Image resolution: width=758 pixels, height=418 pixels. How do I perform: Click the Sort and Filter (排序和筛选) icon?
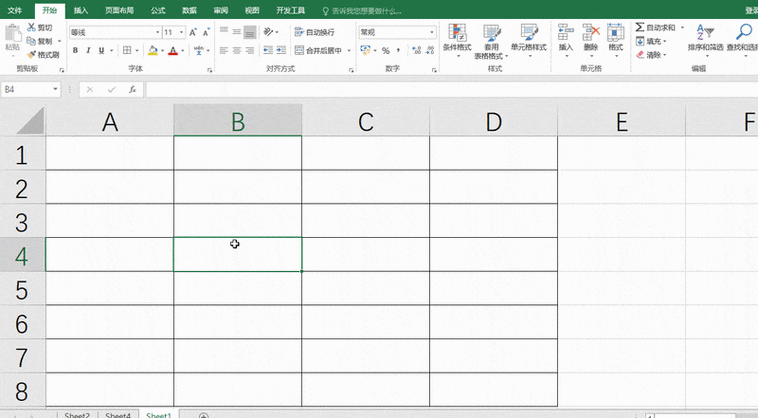(706, 33)
